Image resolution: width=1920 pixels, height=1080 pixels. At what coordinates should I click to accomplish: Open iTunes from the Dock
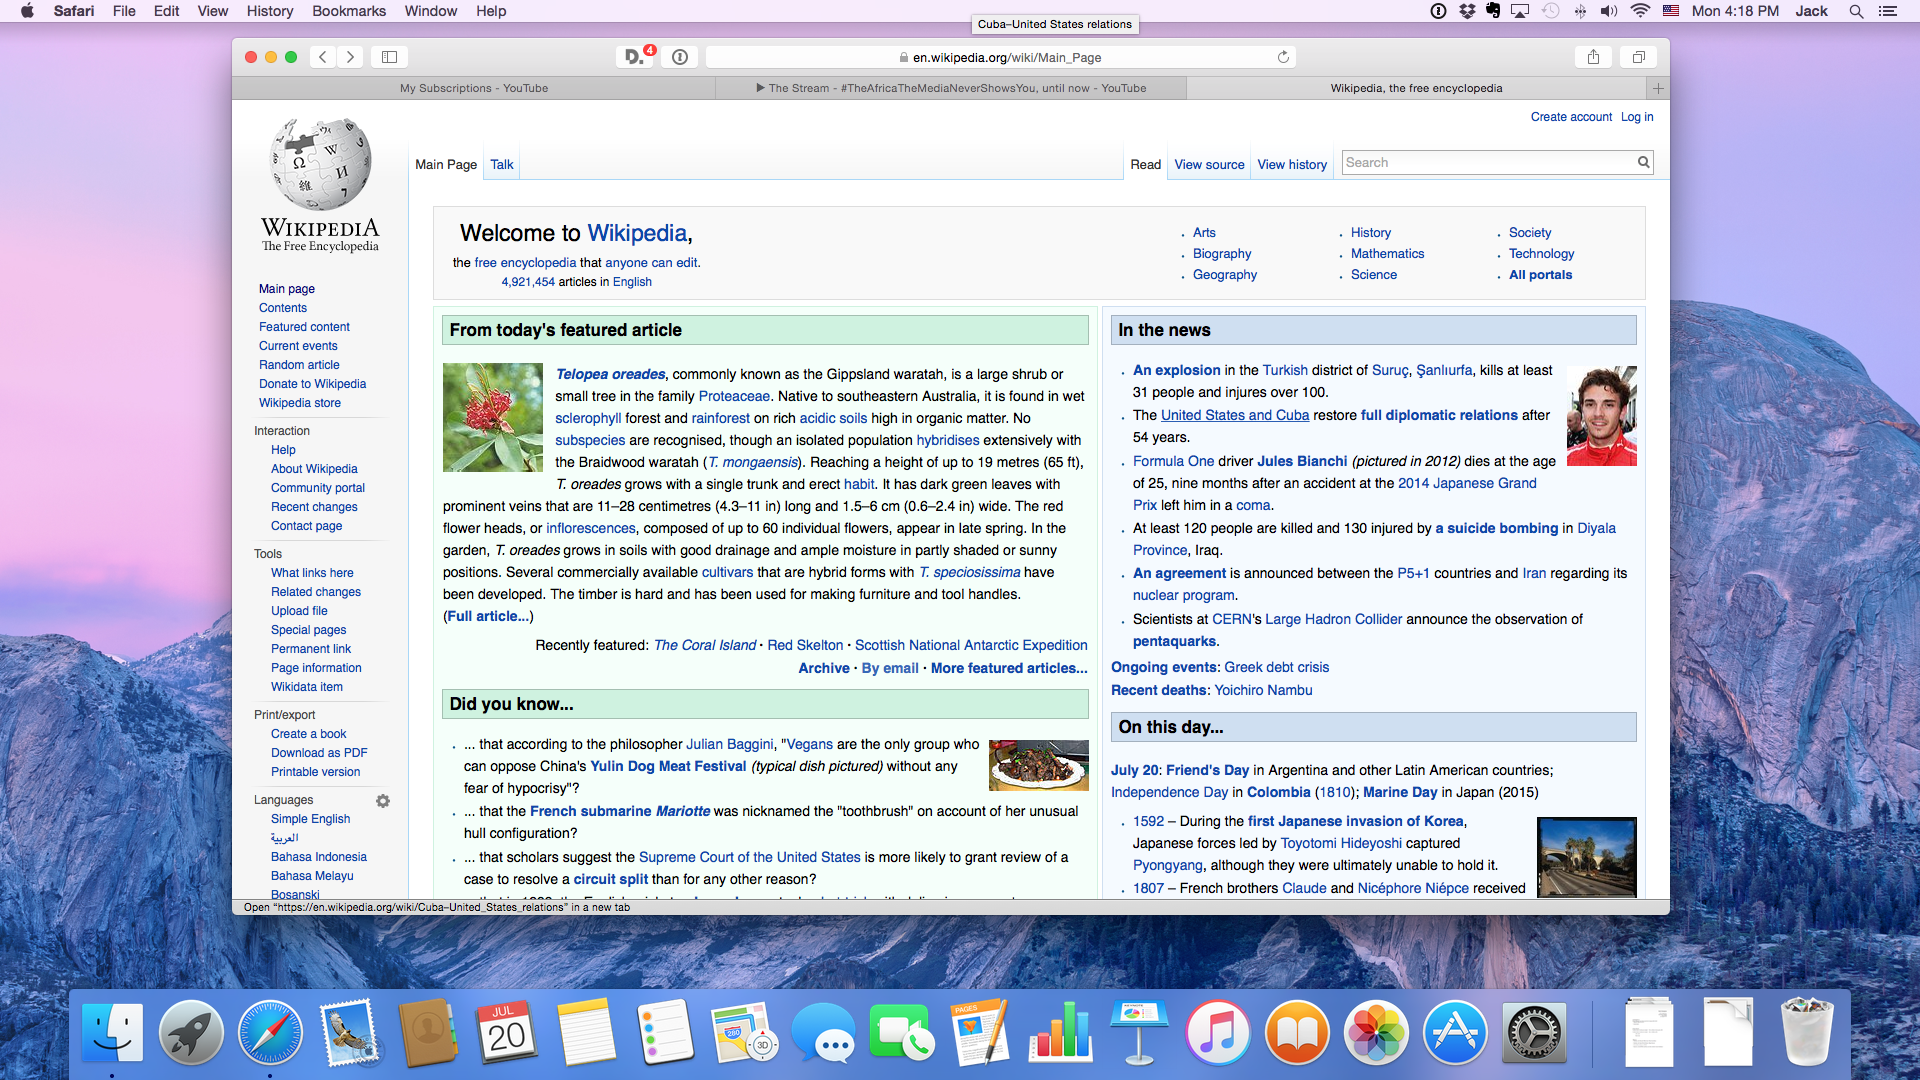1218,1032
